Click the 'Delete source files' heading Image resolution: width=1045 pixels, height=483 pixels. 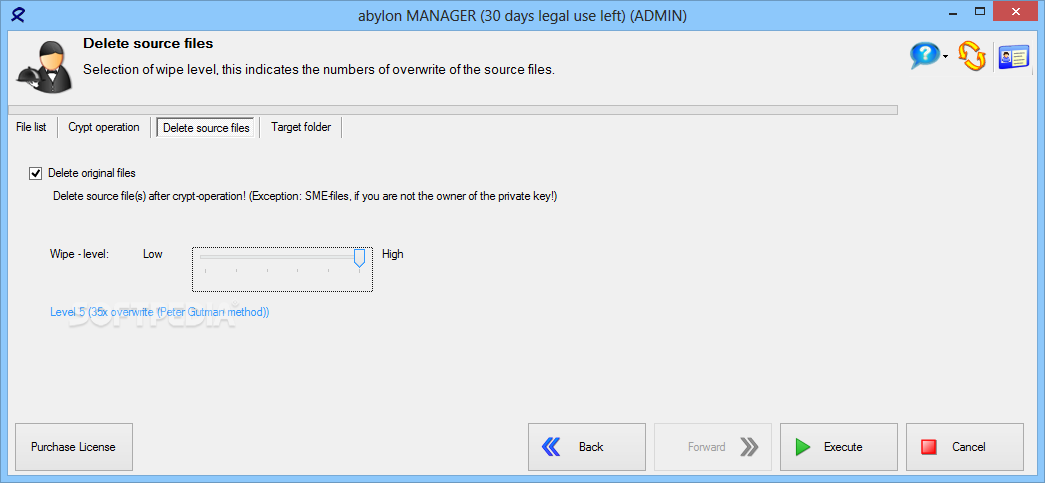(148, 43)
